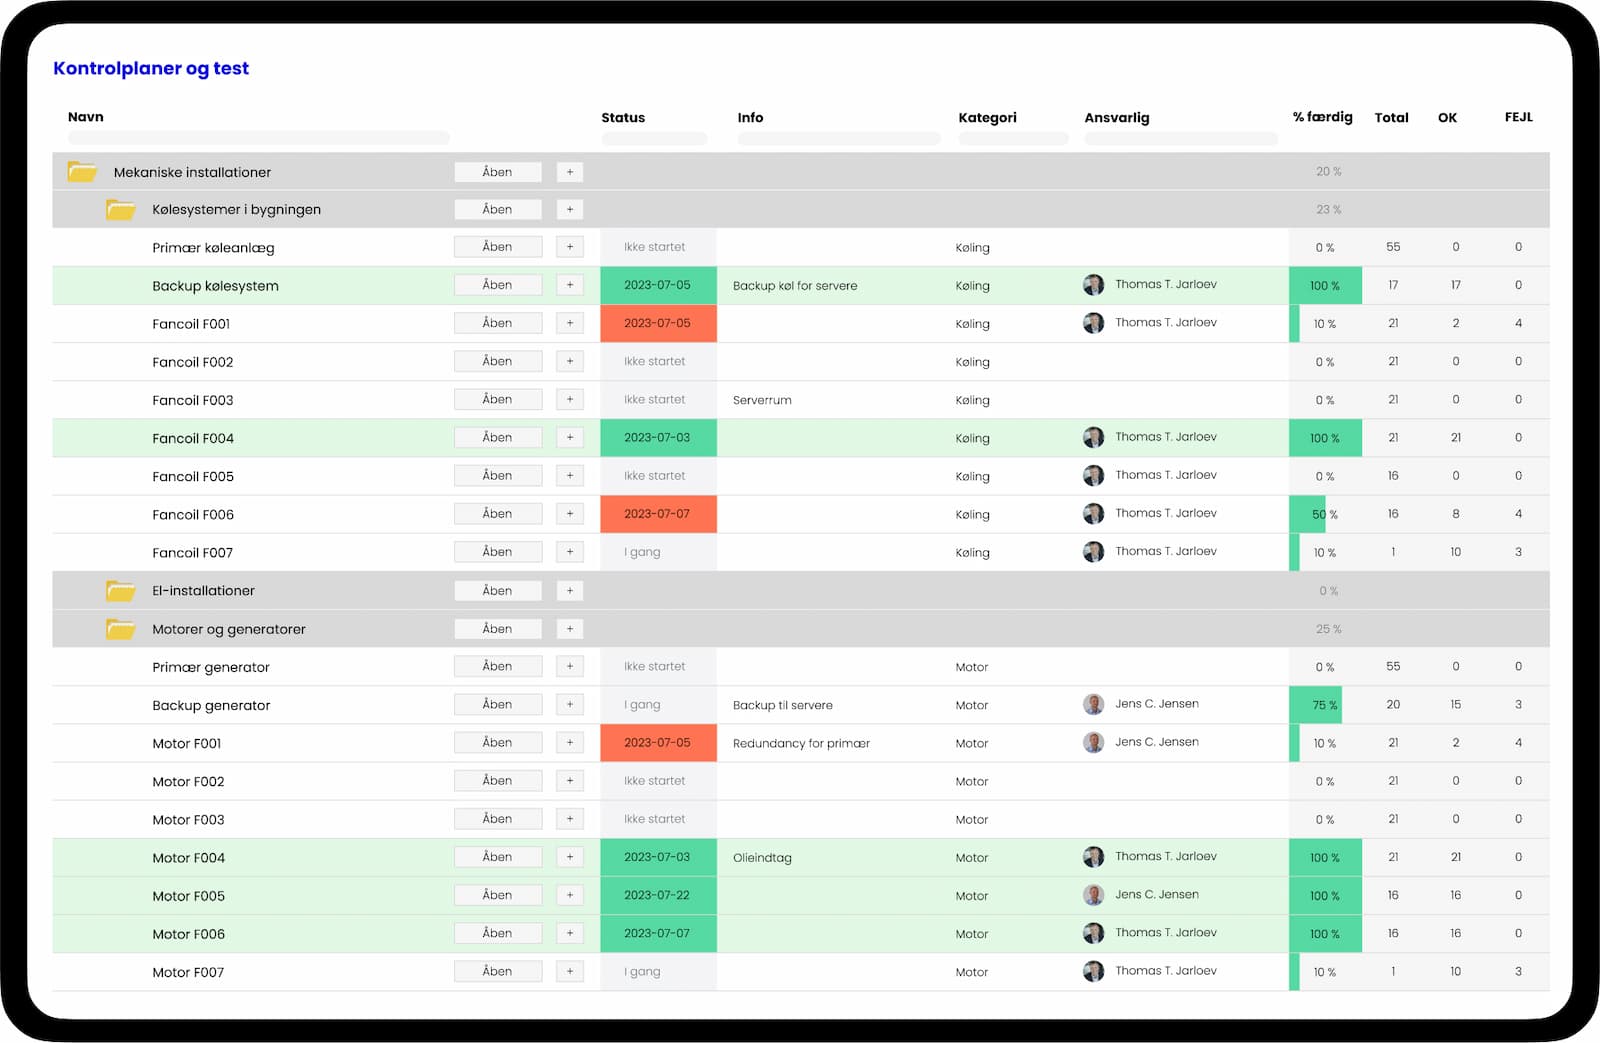This screenshot has width=1600, height=1043.
Task: Click green status date 2023-07-22 on Motor F005
Action: click(658, 896)
